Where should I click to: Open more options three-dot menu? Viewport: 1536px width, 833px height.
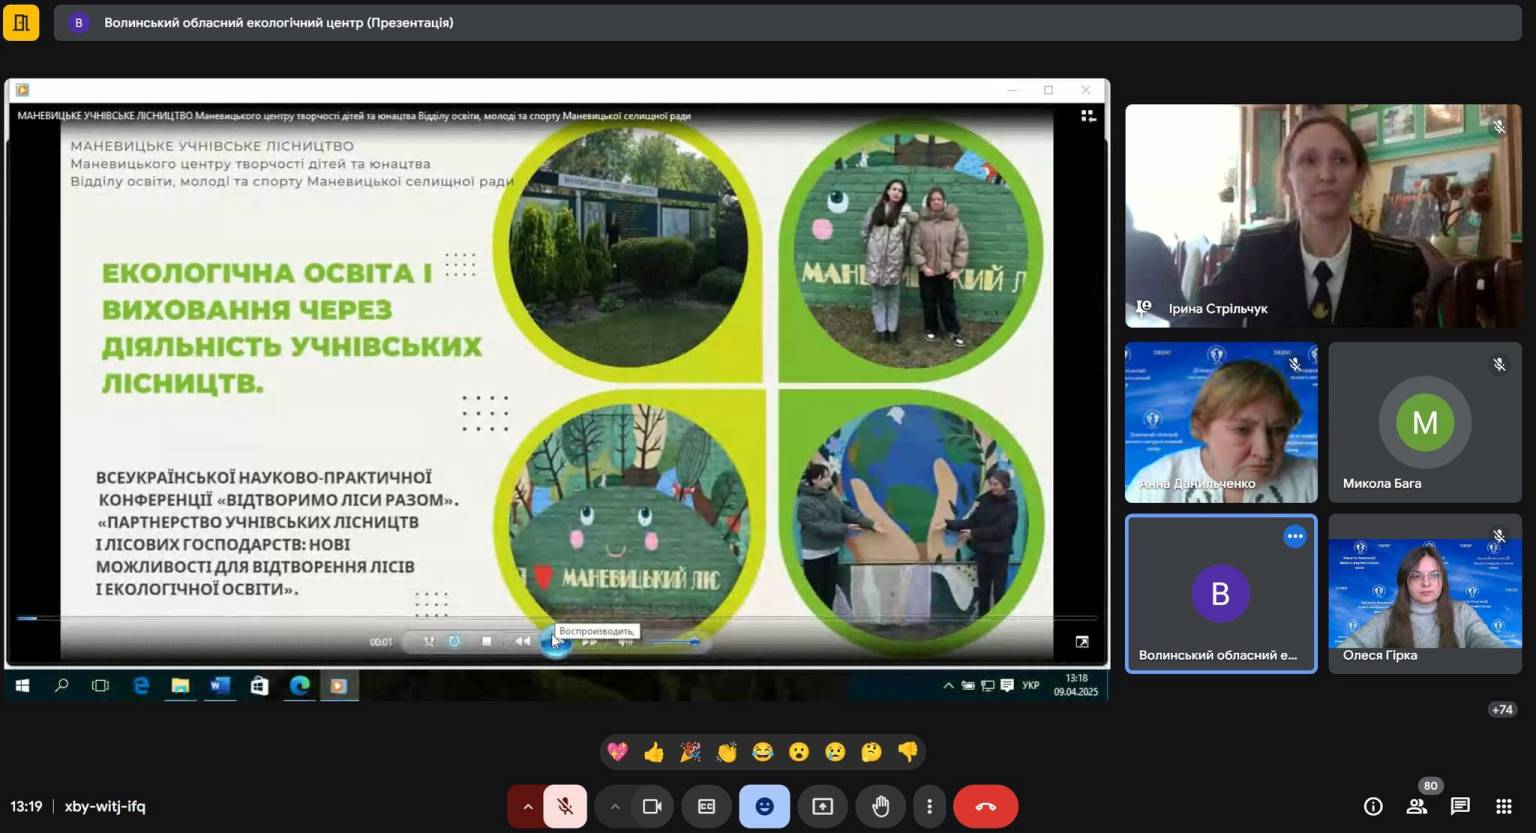click(929, 807)
